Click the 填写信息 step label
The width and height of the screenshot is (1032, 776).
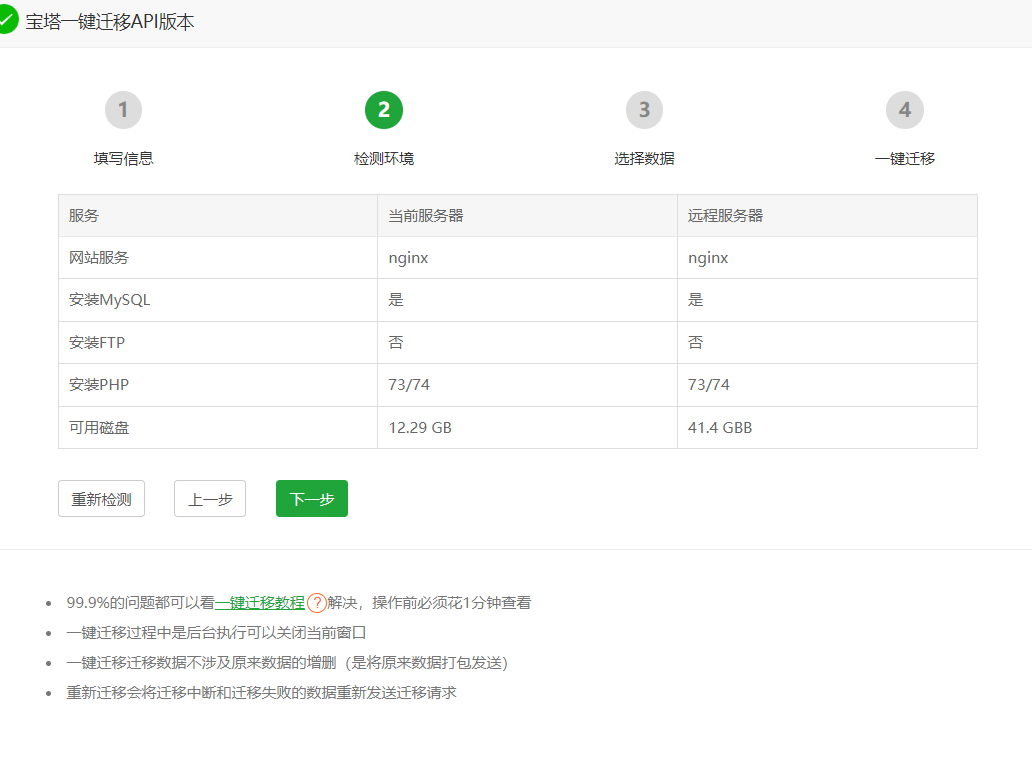click(x=123, y=158)
